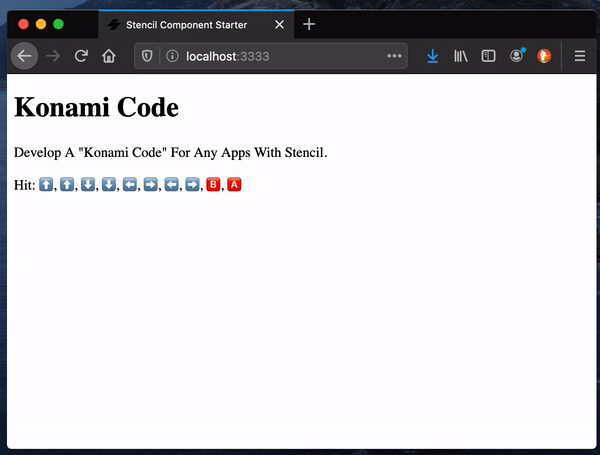Focus the localhost:3333 address bar
This screenshot has width=600, height=455.
tap(271, 56)
